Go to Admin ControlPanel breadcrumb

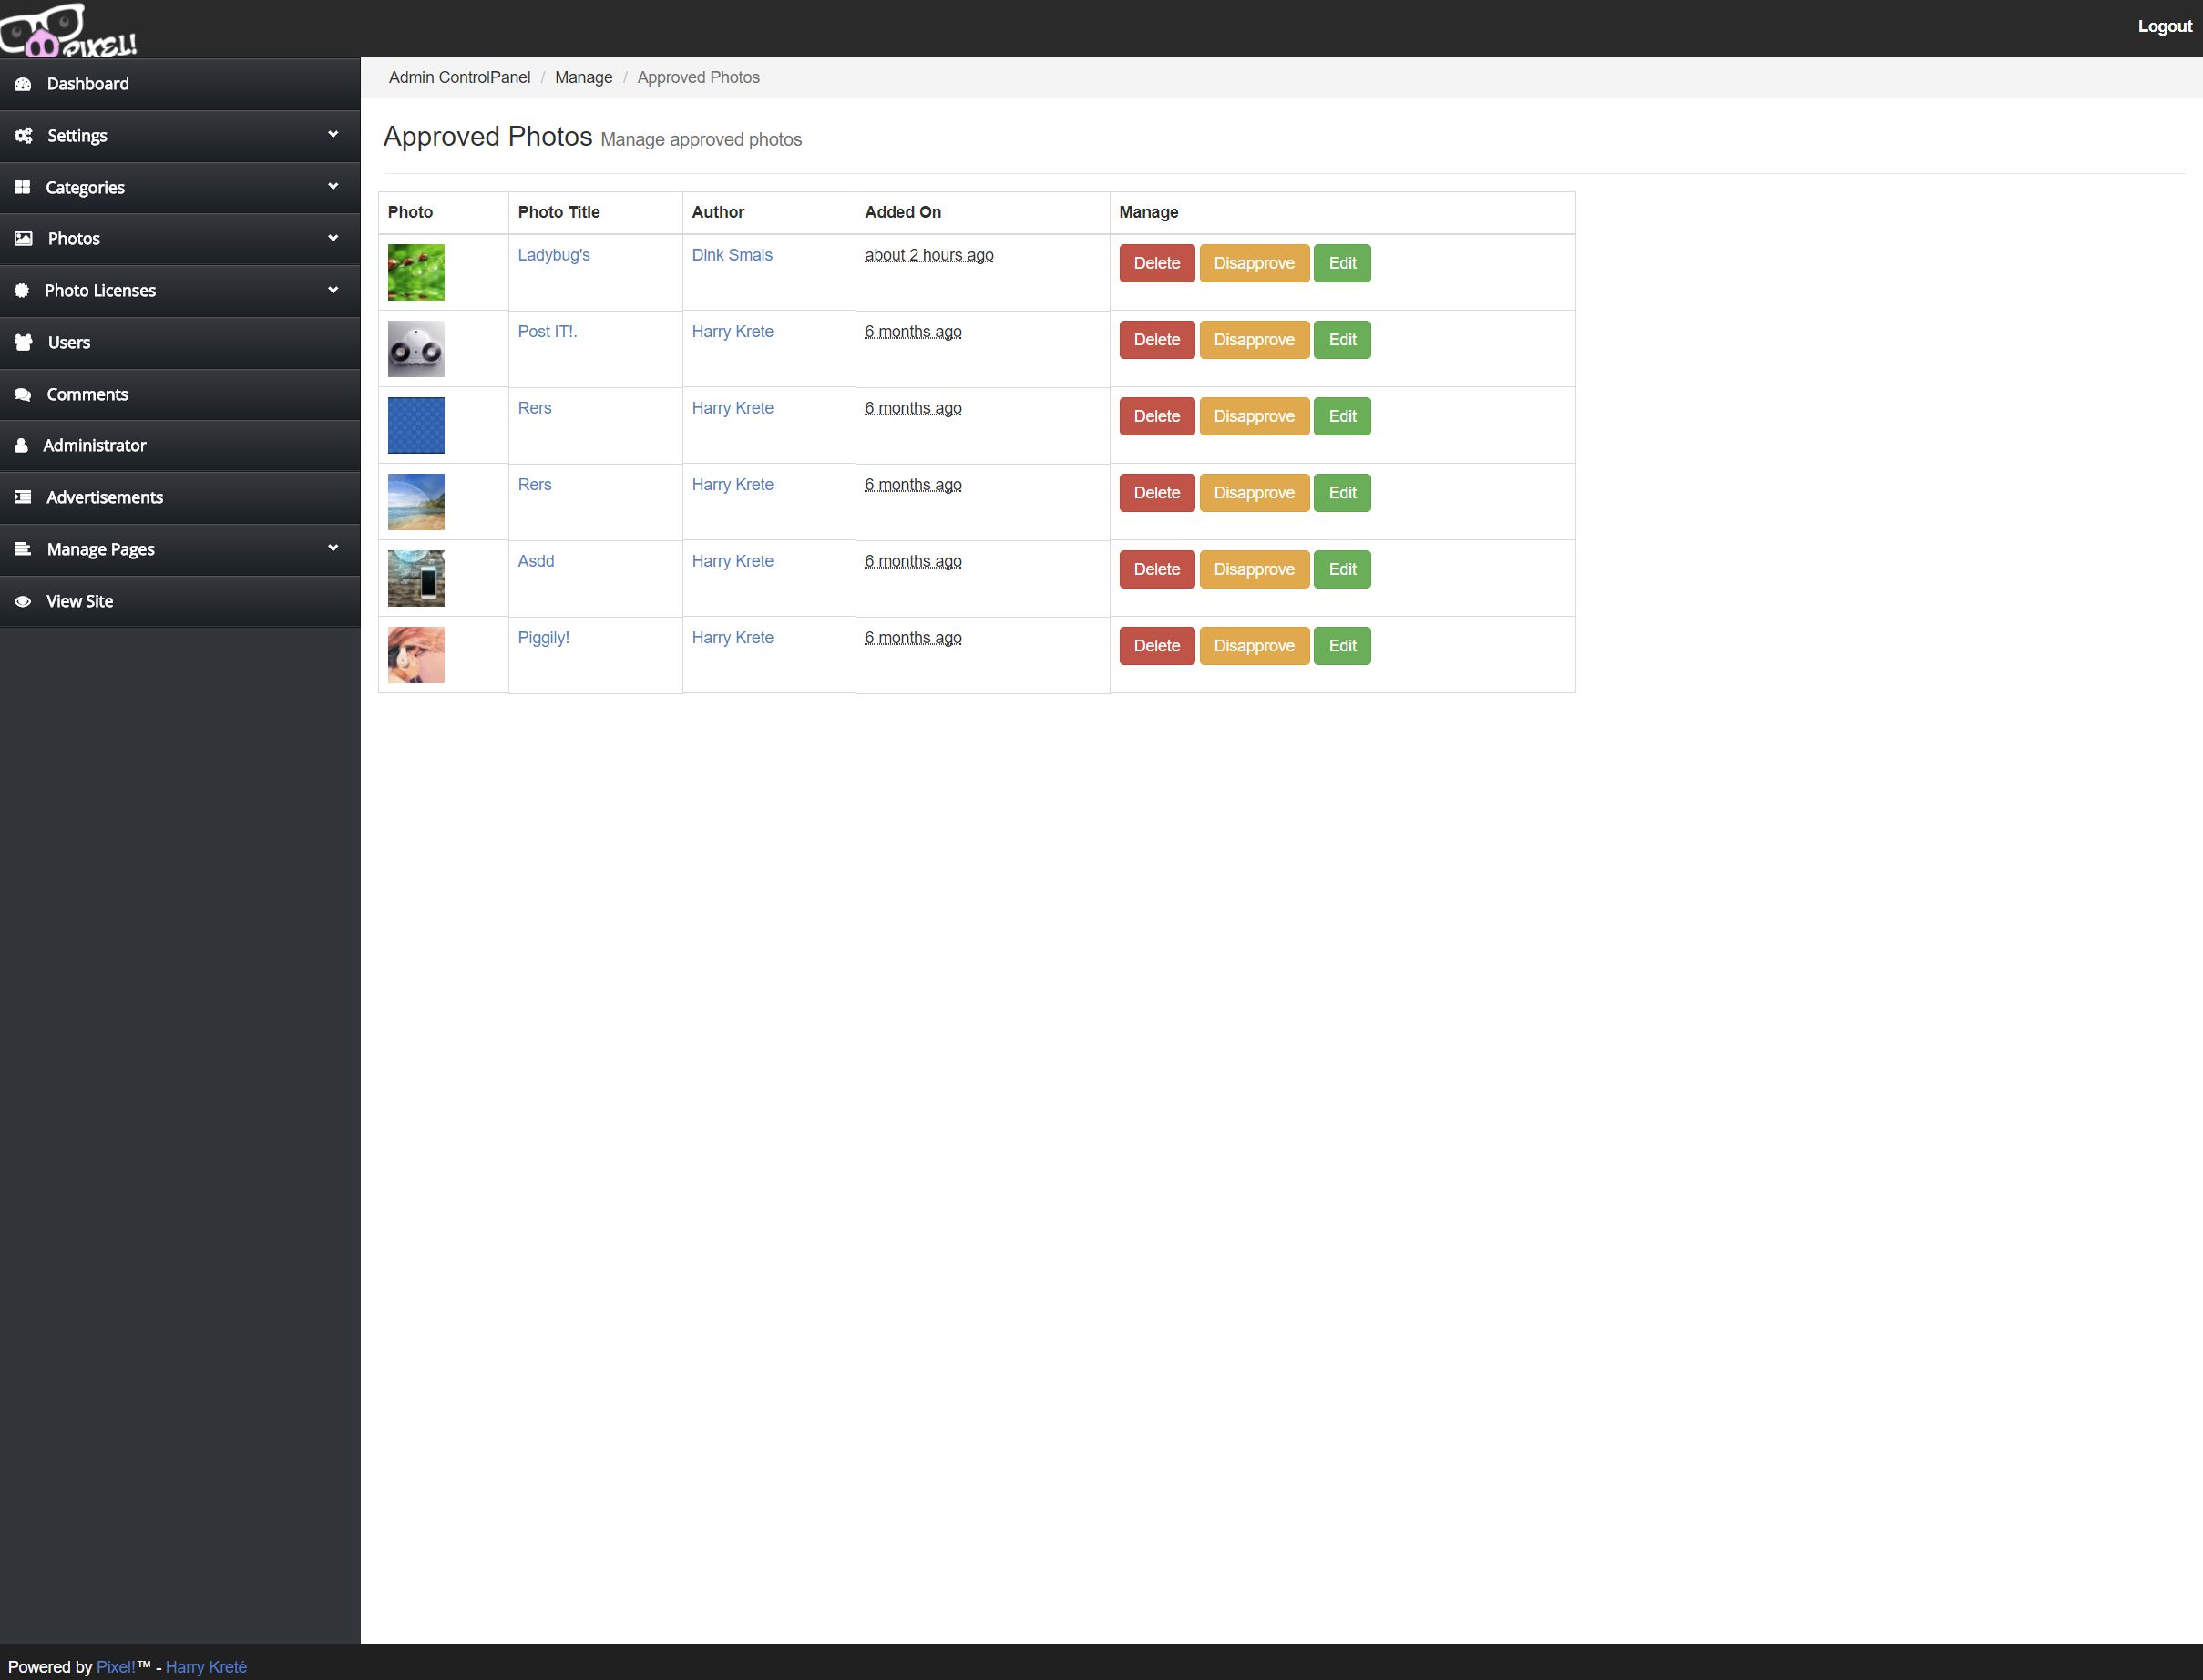coord(459,78)
